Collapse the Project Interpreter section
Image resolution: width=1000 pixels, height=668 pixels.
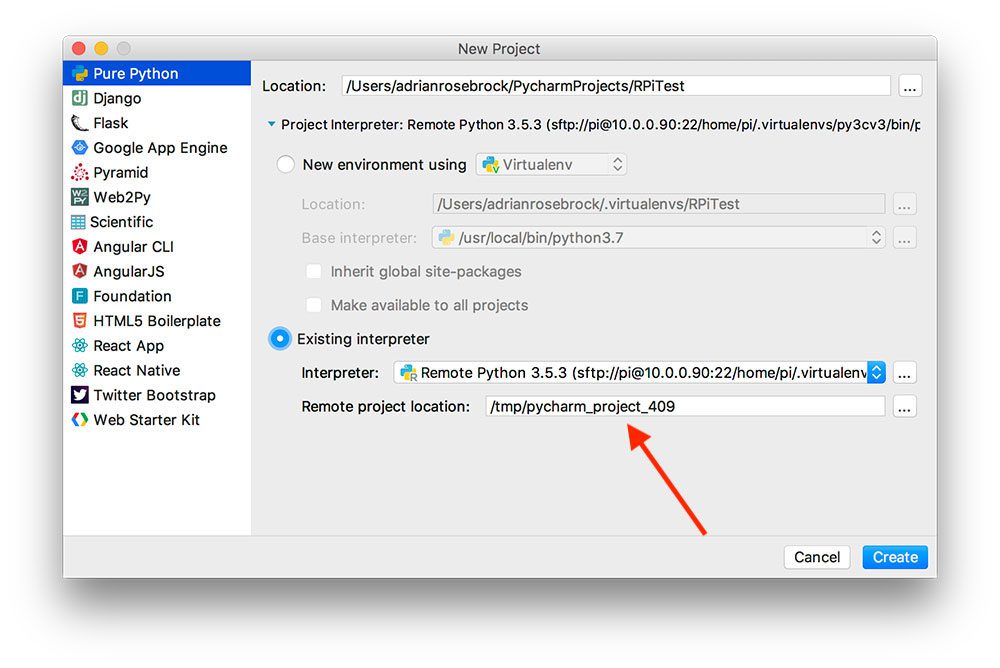[x=272, y=124]
